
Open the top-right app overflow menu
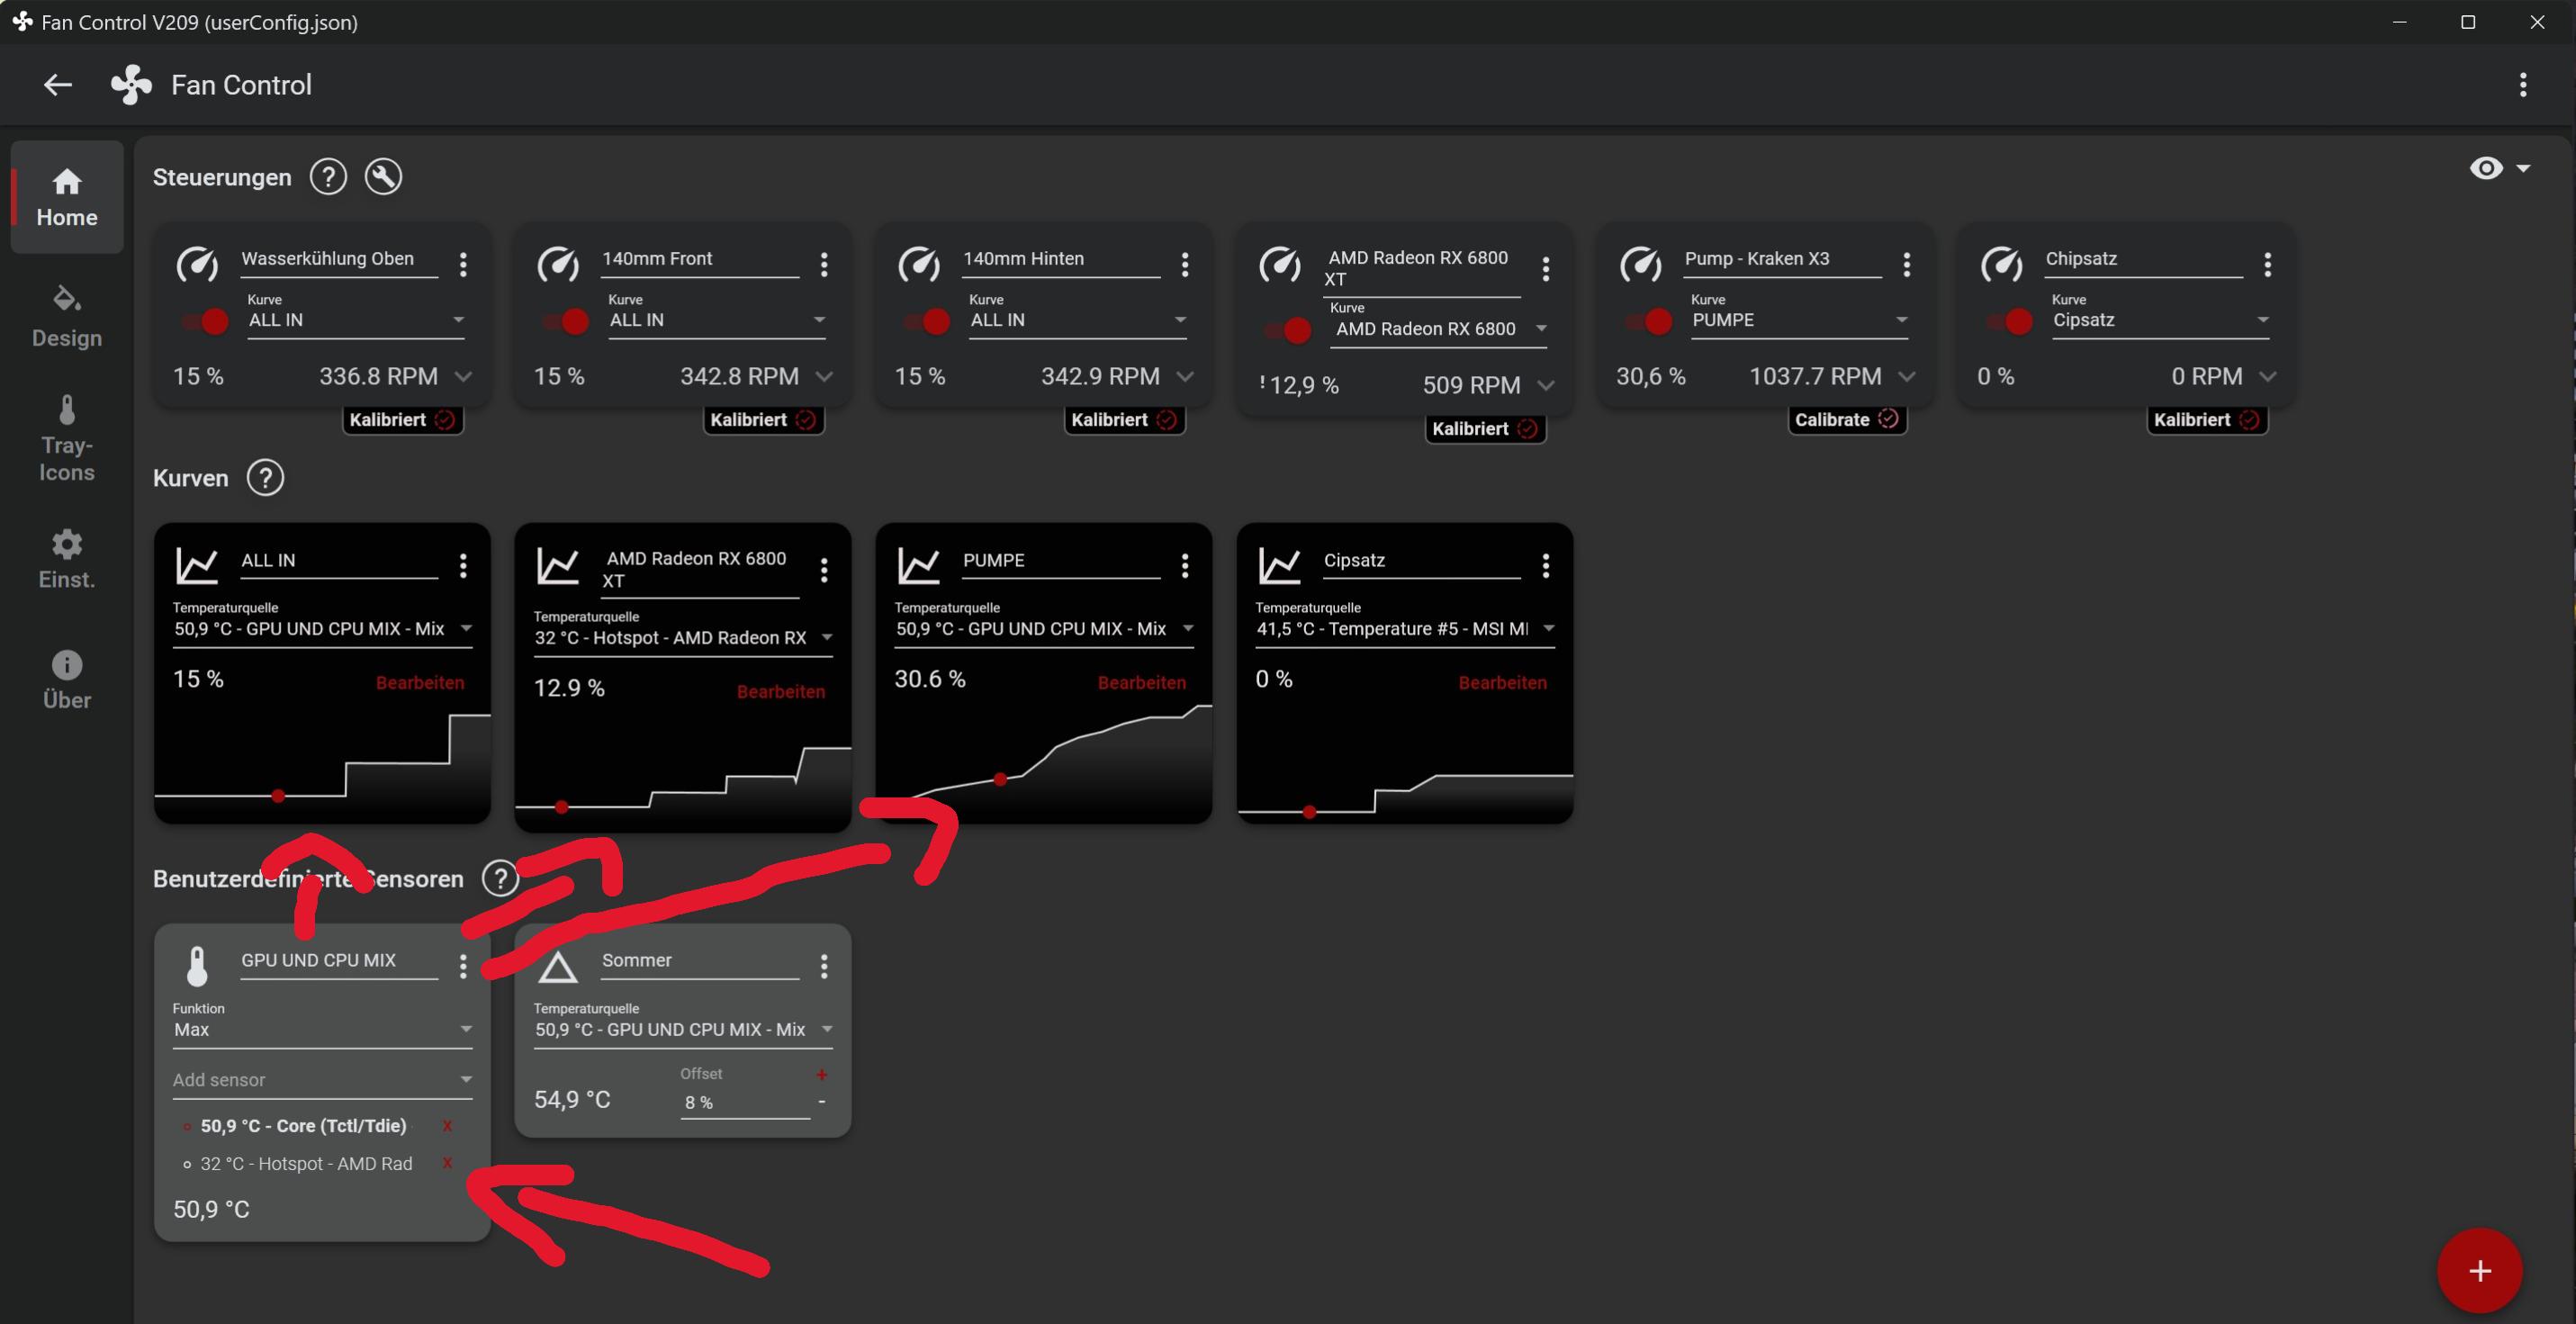[2523, 85]
